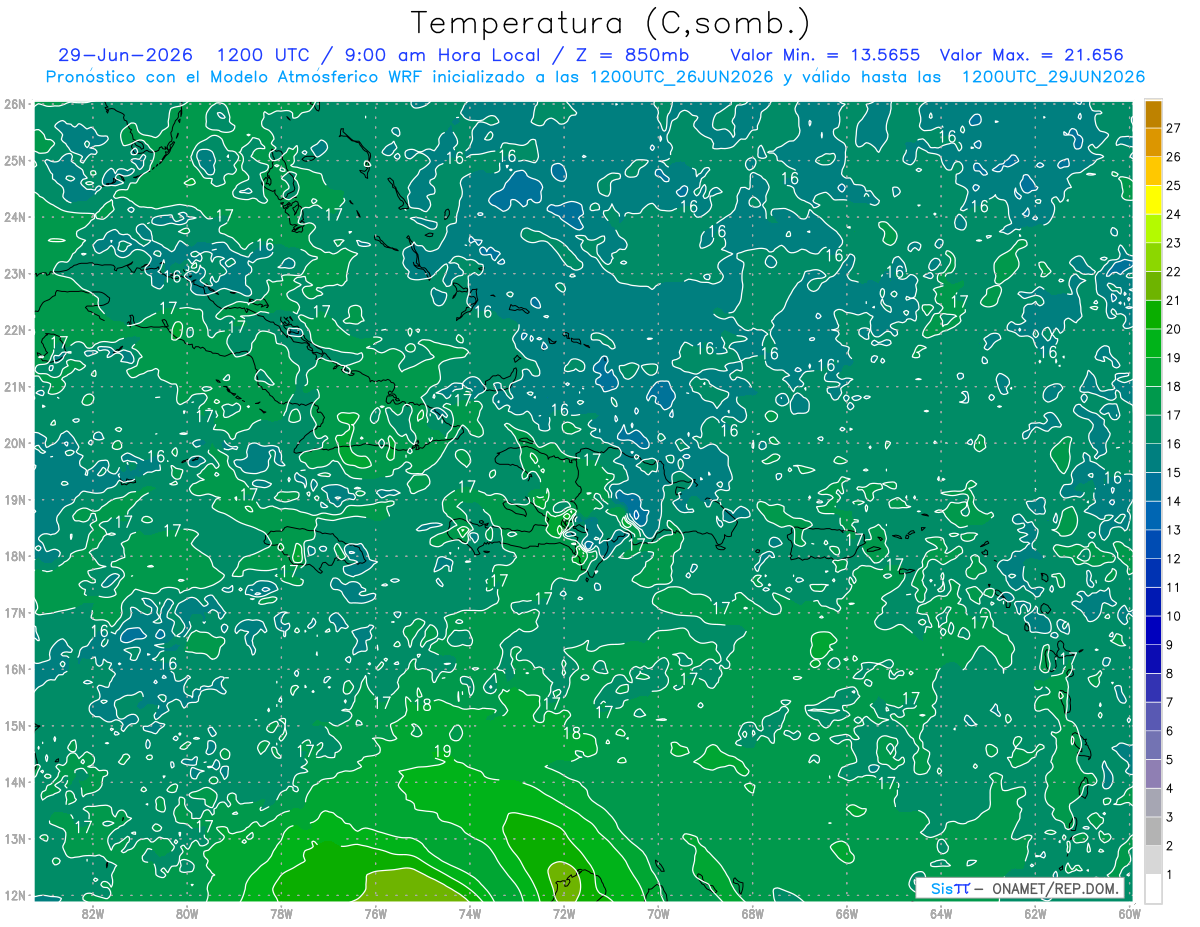
Task: Click the WRF model 'Pronóstico con el Modelo' line
Action: (595, 77)
